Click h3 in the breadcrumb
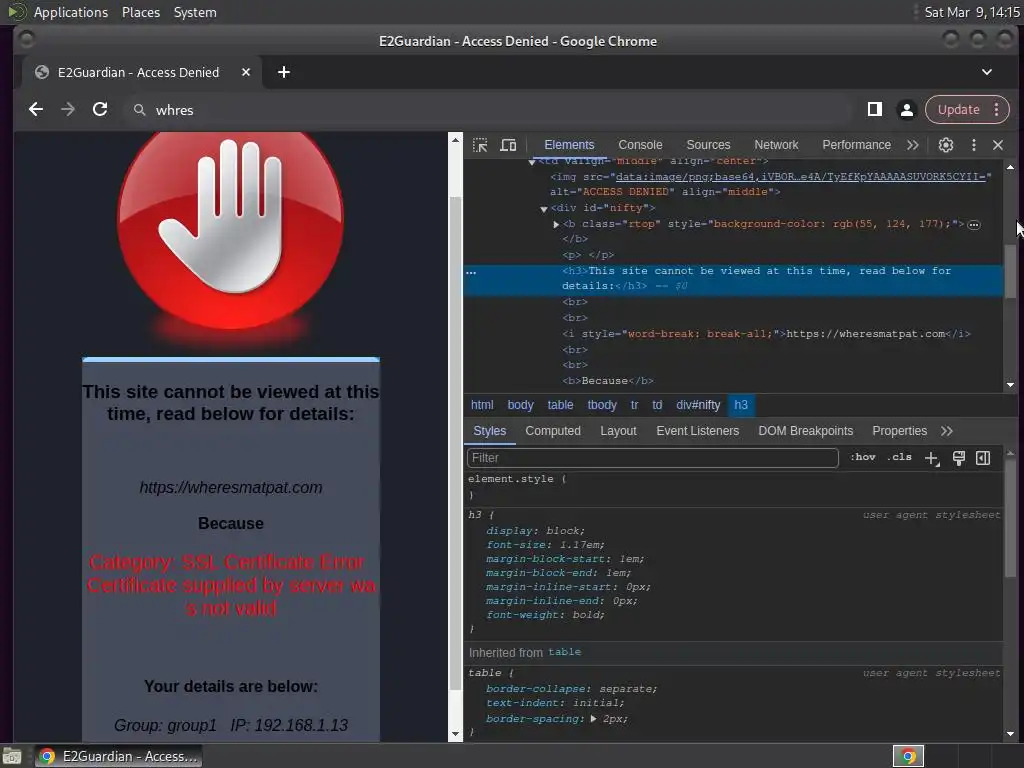The width and height of the screenshot is (1024, 768). point(741,405)
